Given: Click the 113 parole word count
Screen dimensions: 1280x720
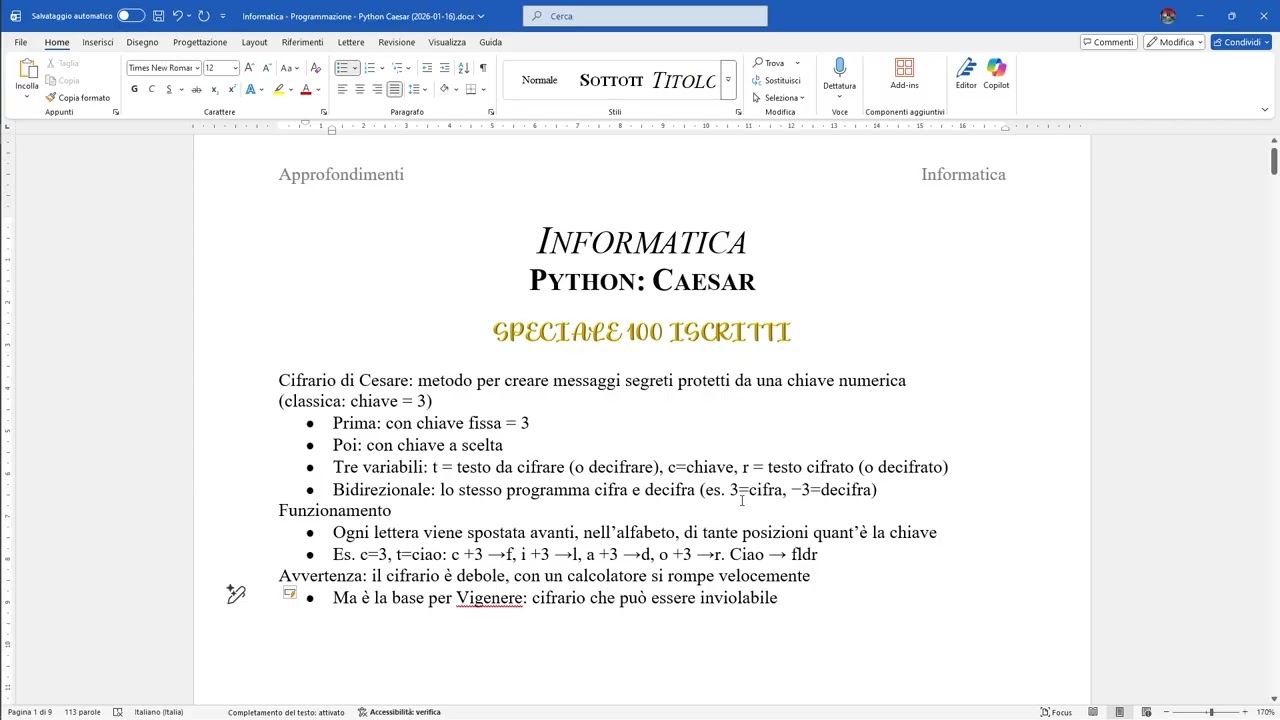Looking at the screenshot, I should (x=82, y=712).
